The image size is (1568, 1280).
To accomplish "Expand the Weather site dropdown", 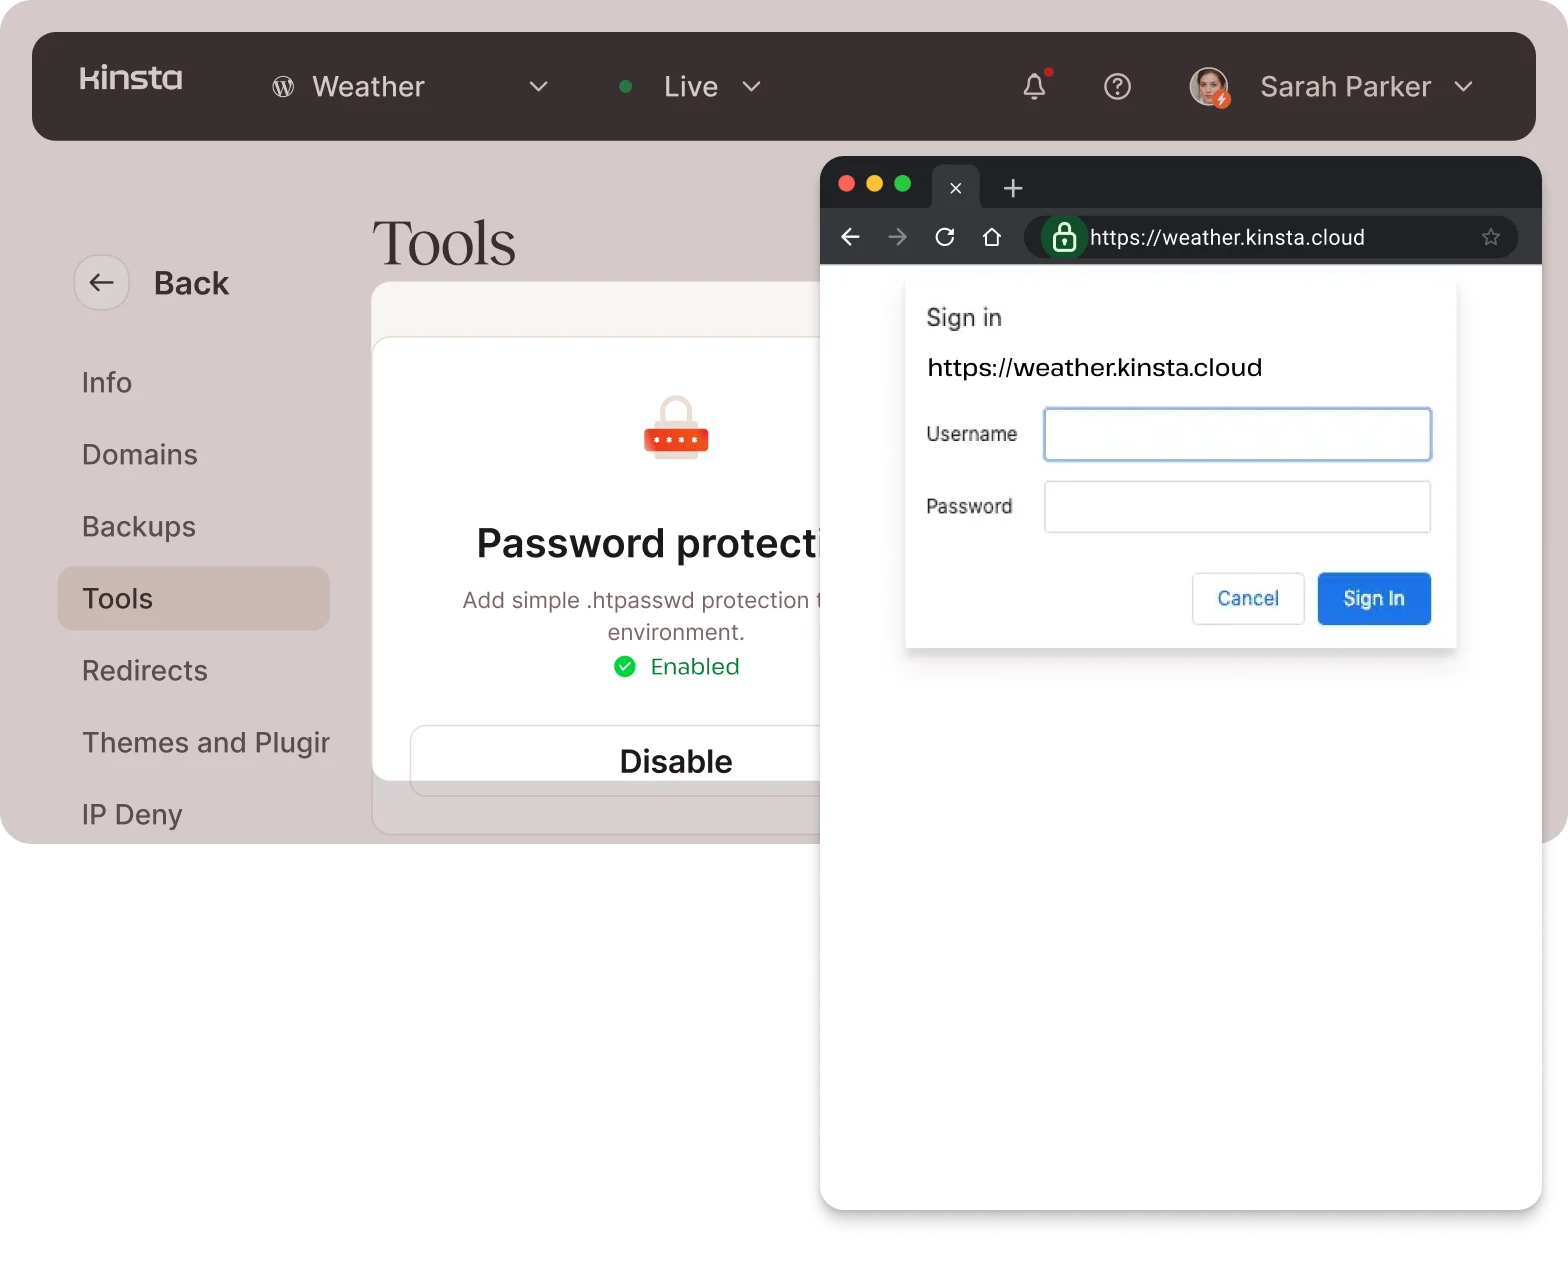I will [538, 87].
